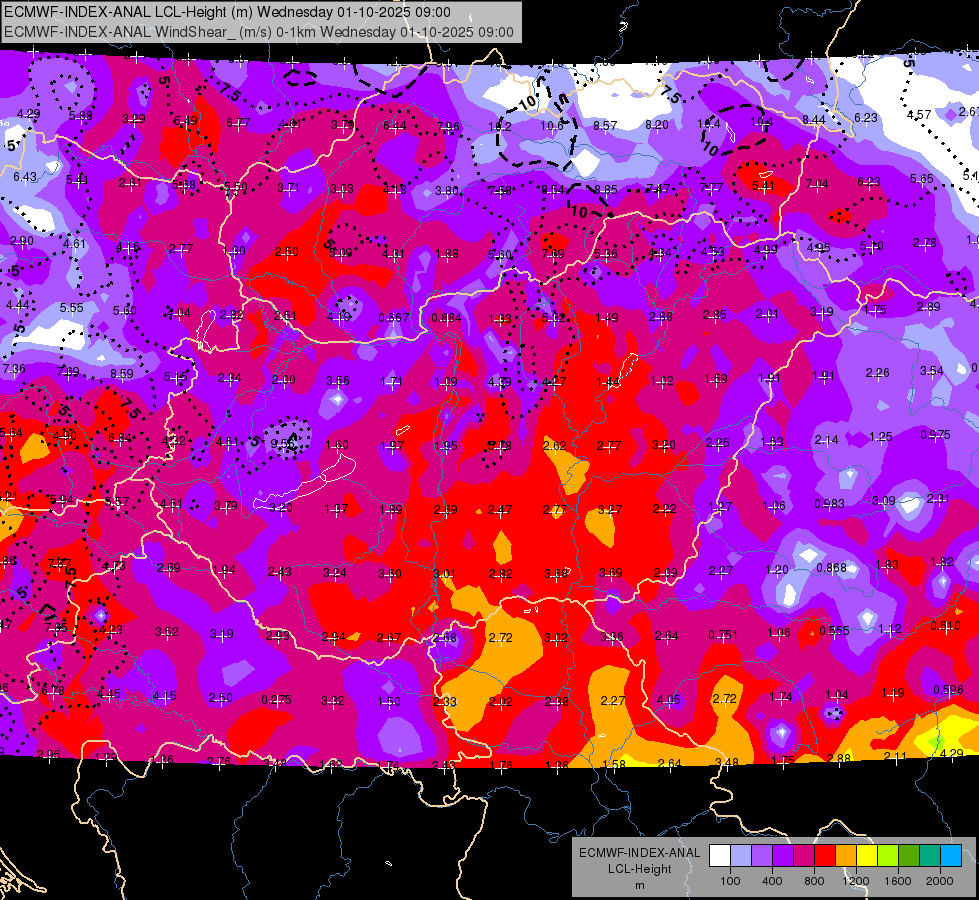Image resolution: width=979 pixels, height=900 pixels.
Task: Click the grid value 0.596
Action: [948, 690]
